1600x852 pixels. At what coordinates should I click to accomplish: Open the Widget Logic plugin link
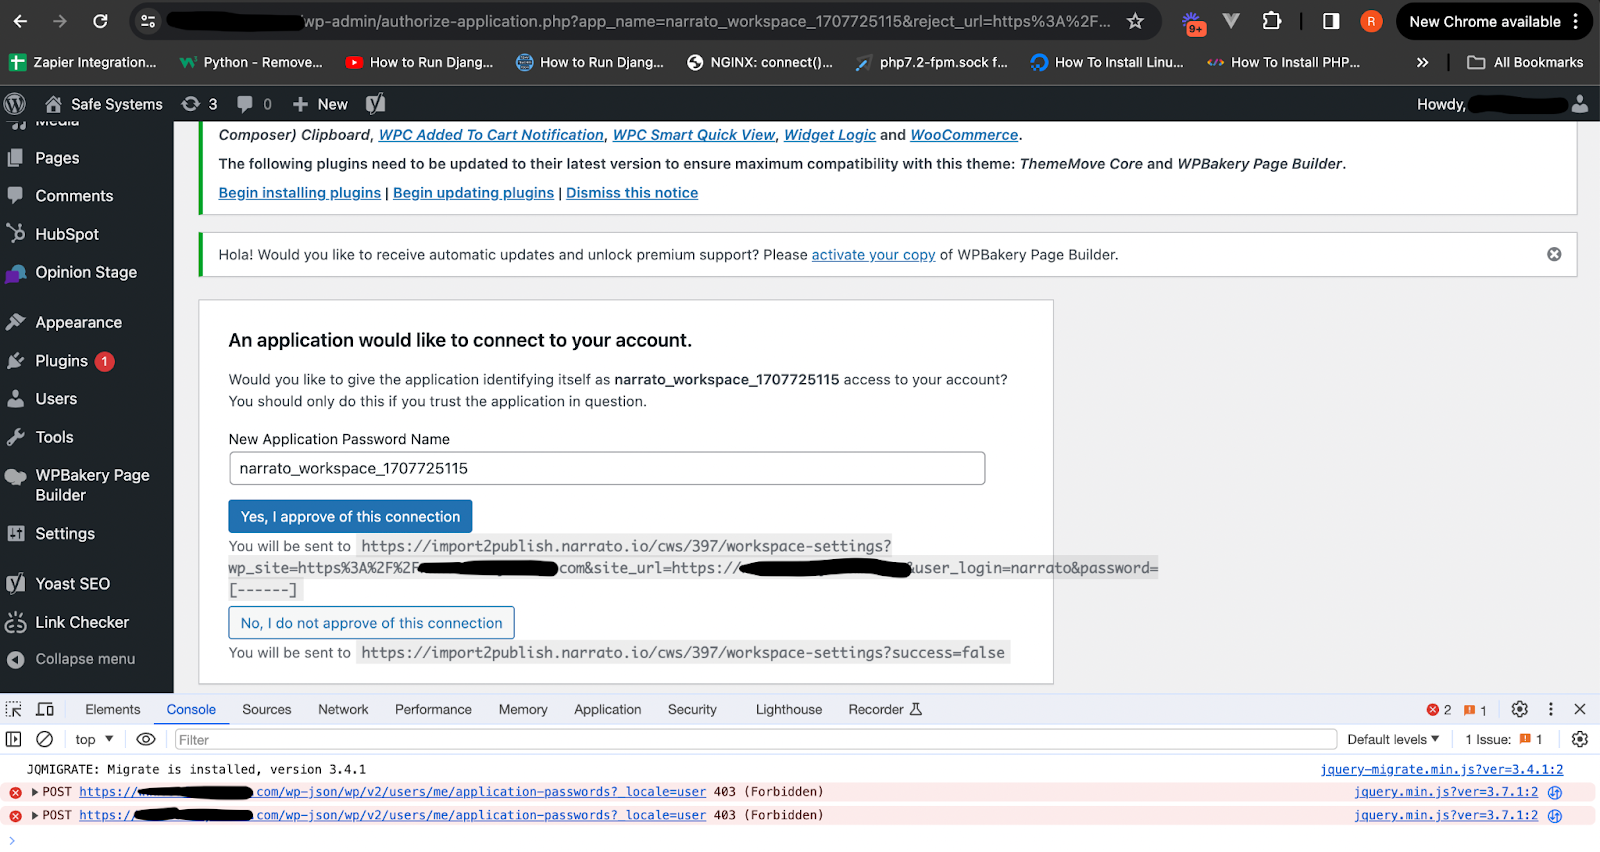(x=830, y=135)
